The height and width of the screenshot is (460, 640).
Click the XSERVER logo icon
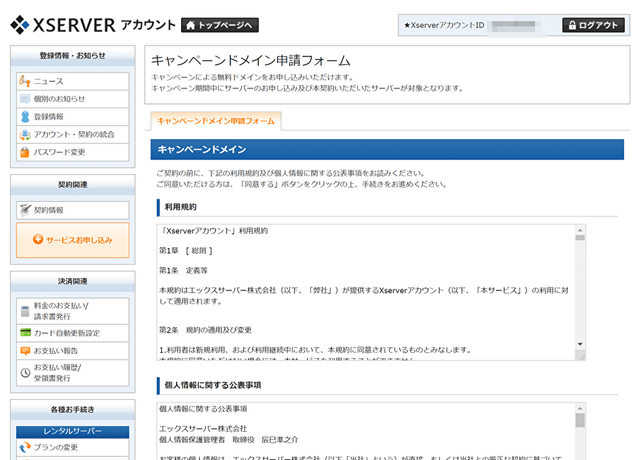pyautogui.click(x=20, y=25)
